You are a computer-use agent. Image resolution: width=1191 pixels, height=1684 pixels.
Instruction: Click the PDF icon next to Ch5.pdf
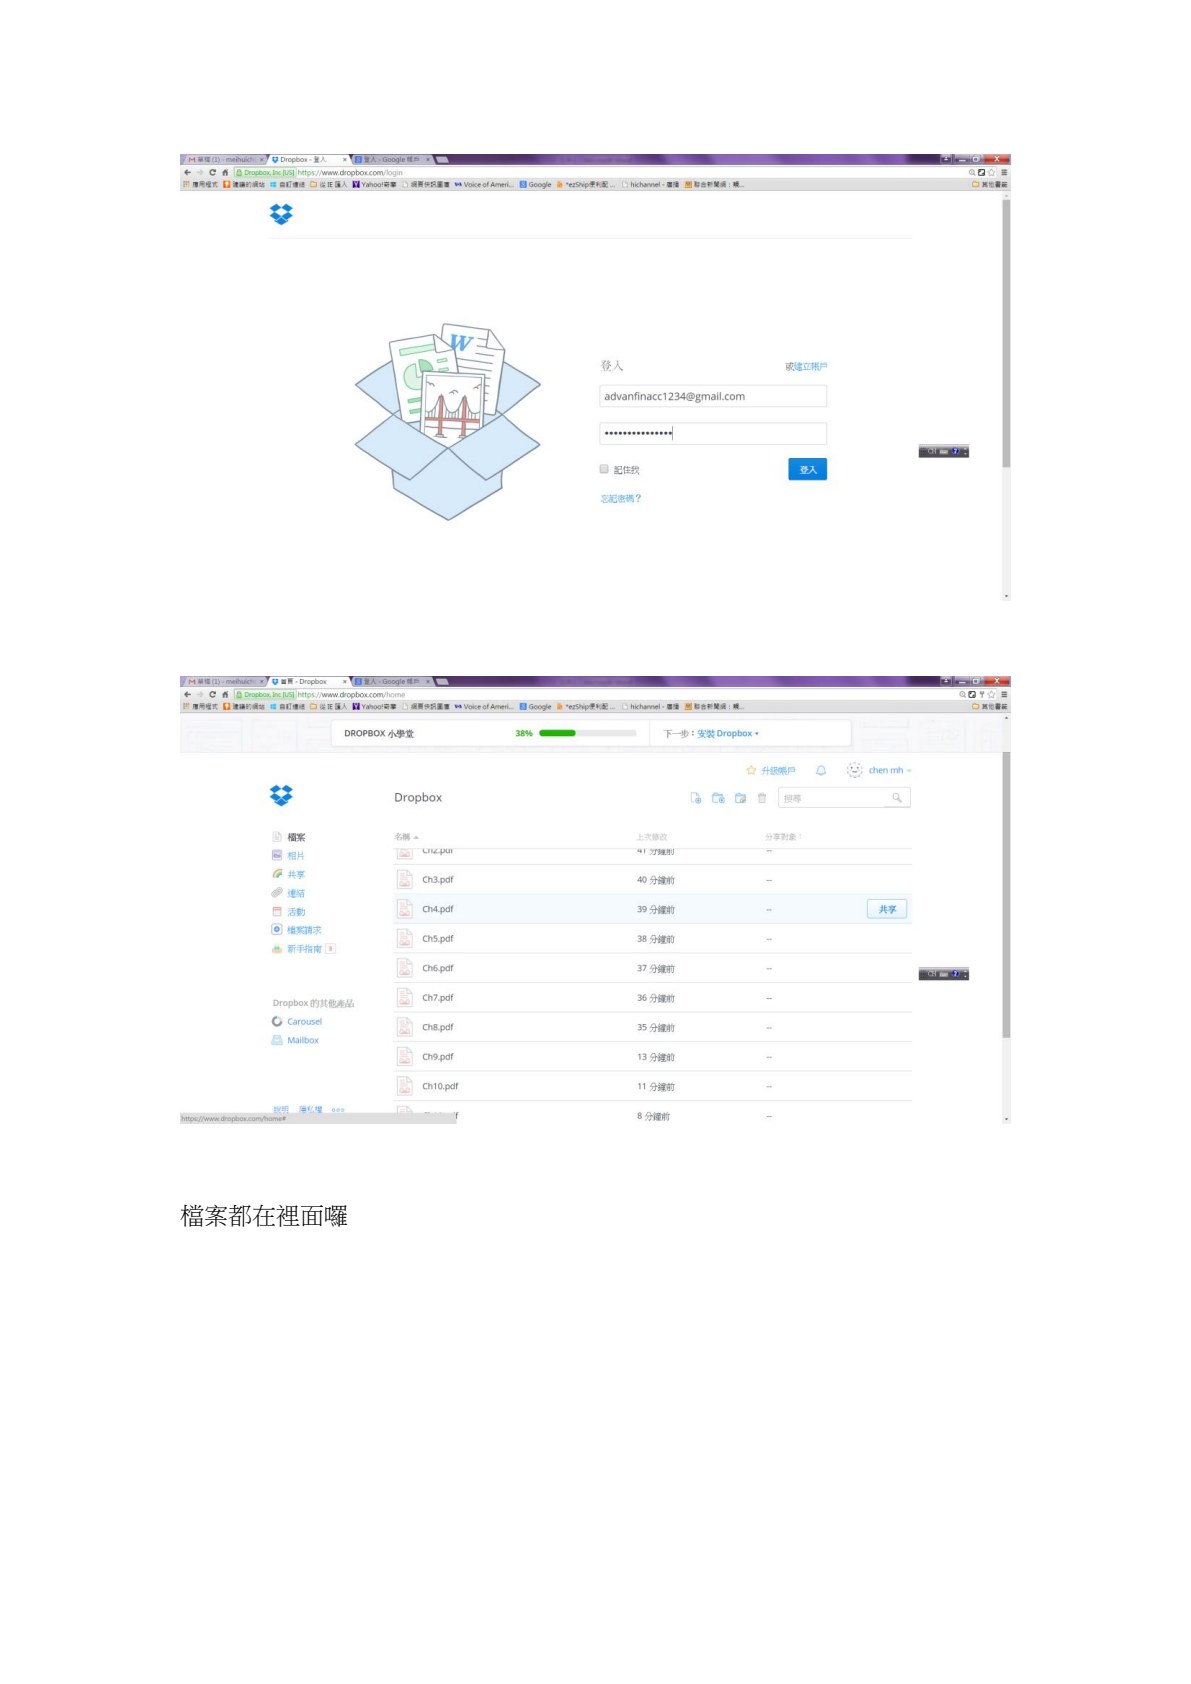tap(405, 939)
